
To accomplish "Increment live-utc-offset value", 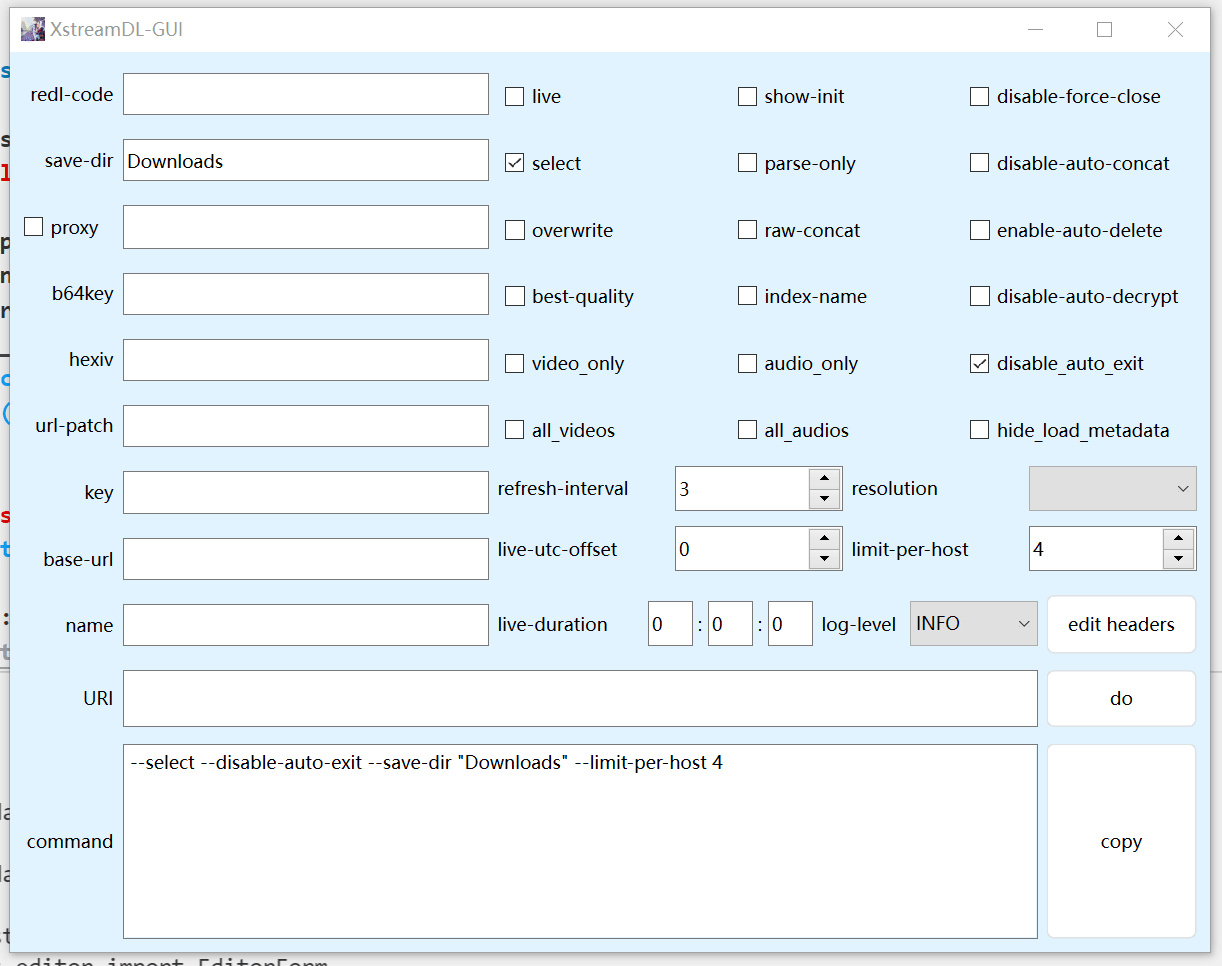I will click(824, 539).
